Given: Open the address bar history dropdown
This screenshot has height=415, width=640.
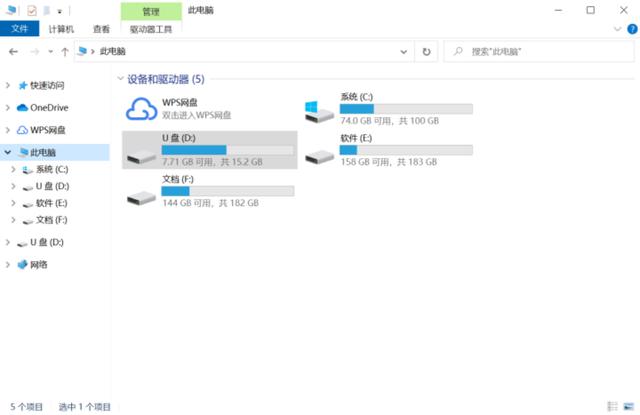Looking at the screenshot, I should pos(405,51).
